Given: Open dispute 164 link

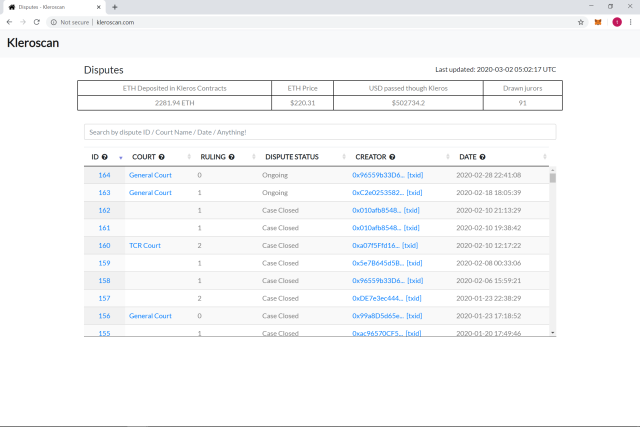Looking at the screenshot, I should point(104,175).
